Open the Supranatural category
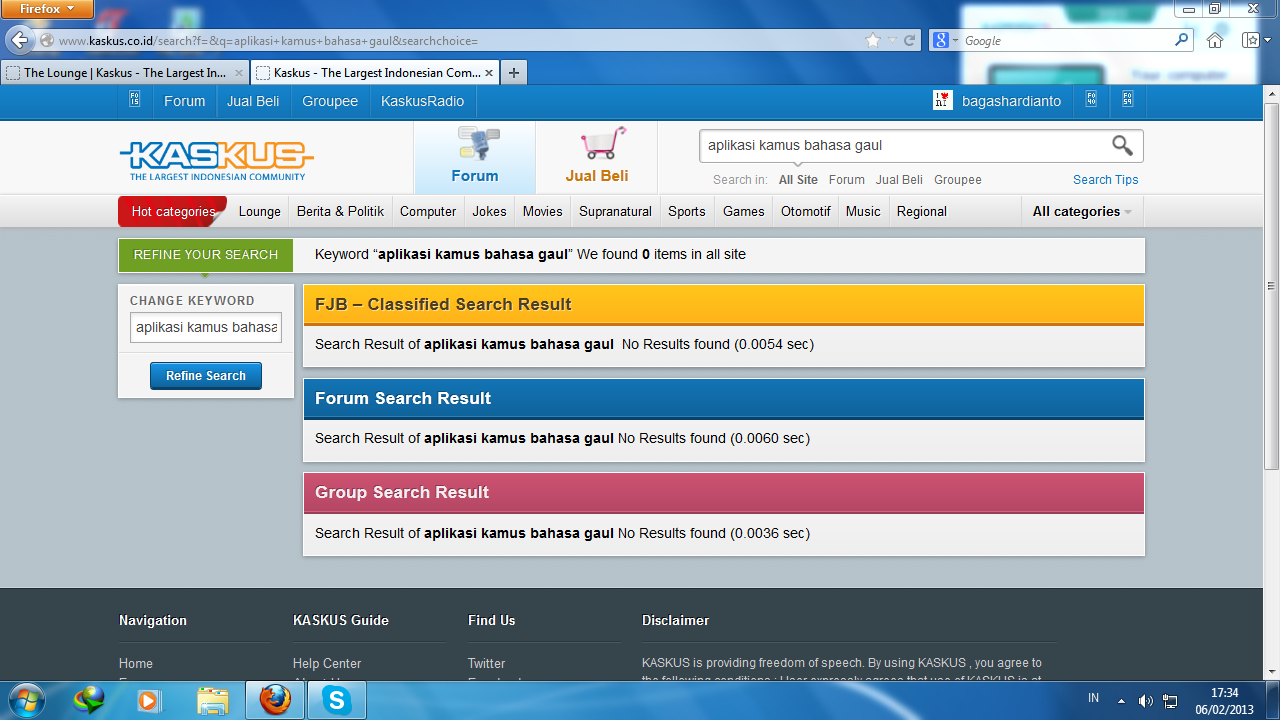 pos(616,211)
